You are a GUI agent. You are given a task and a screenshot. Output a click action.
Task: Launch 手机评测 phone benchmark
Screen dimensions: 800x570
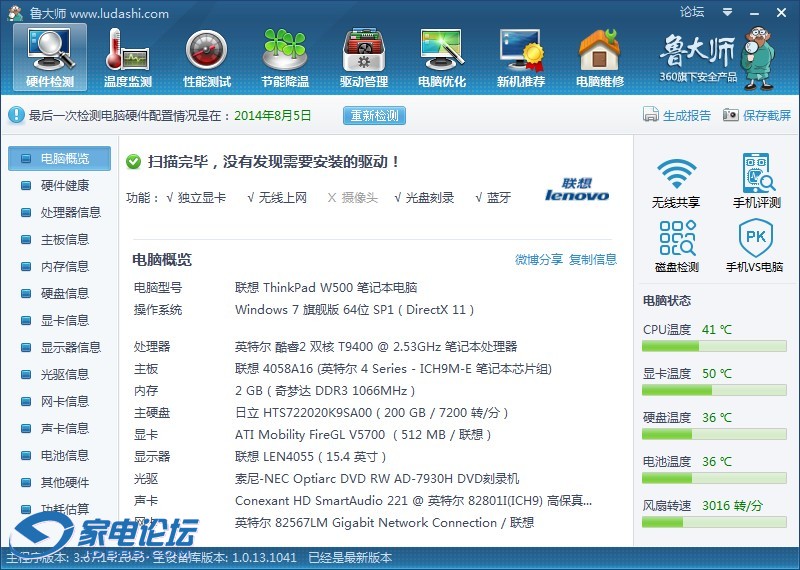[756, 182]
